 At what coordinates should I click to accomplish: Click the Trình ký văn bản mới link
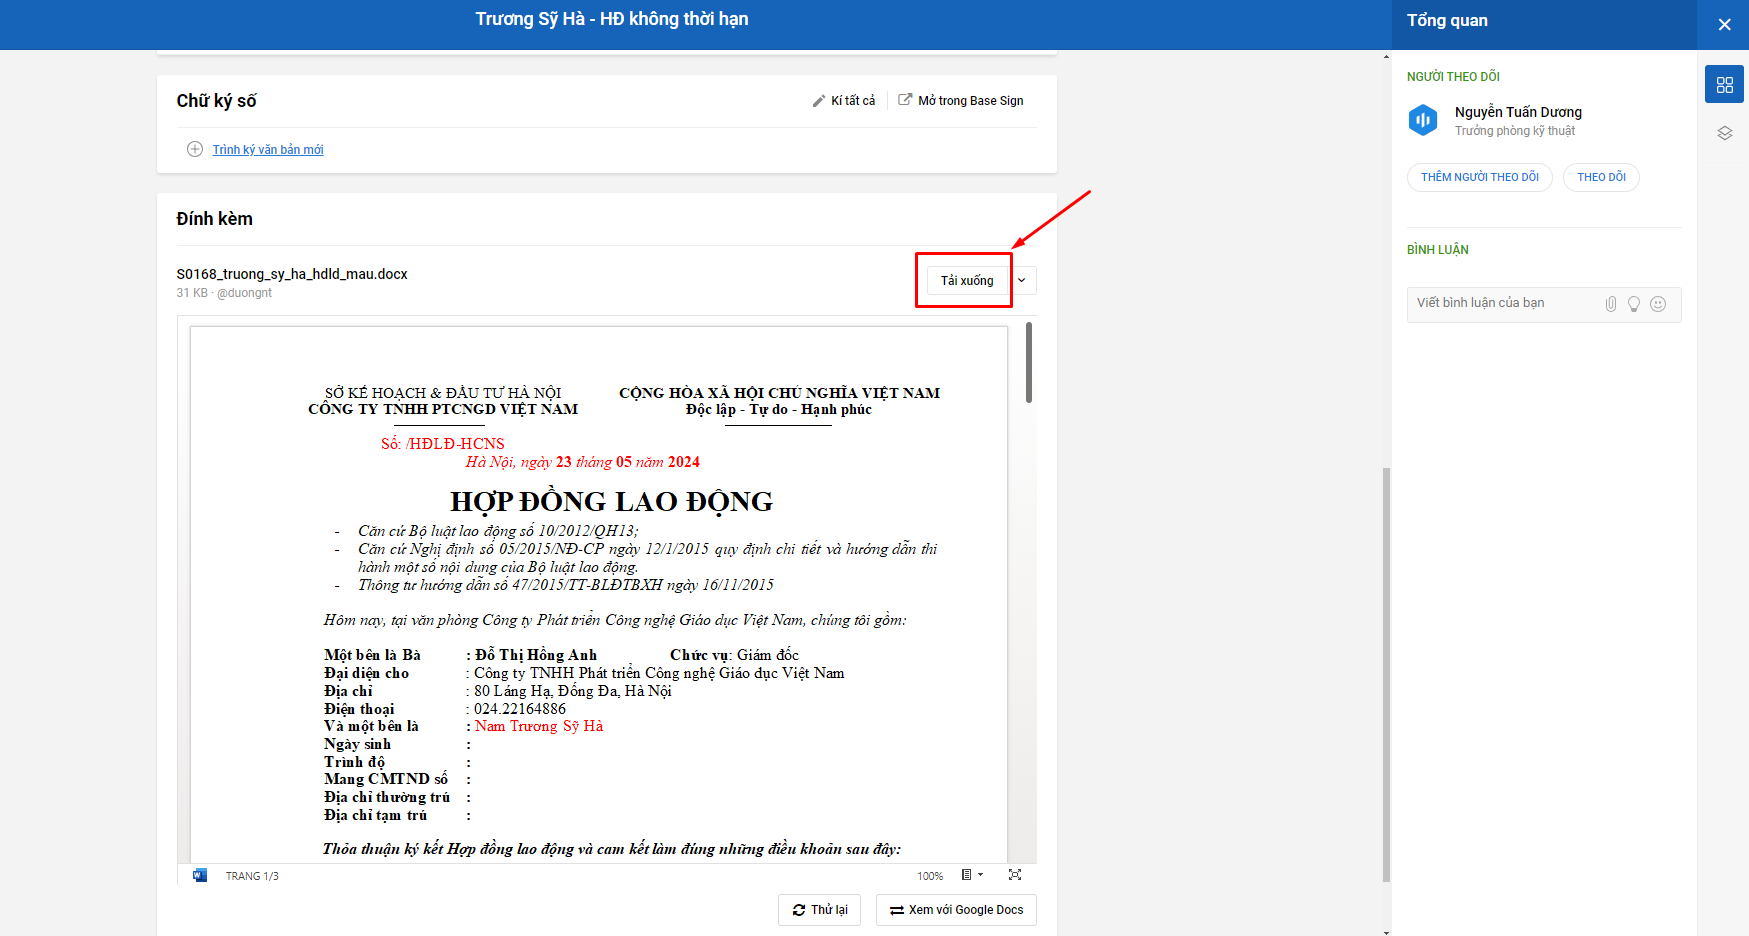click(268, 150)
